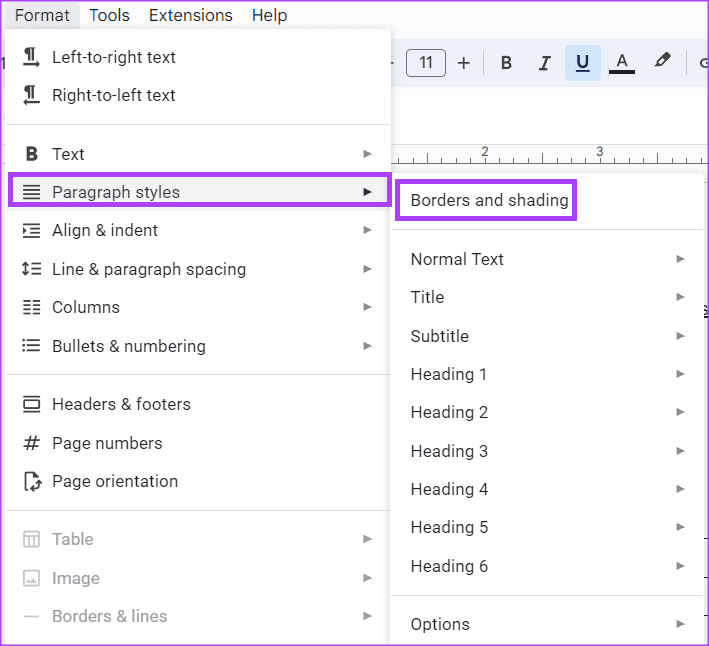Click the Image picture icon

[31, 578]
